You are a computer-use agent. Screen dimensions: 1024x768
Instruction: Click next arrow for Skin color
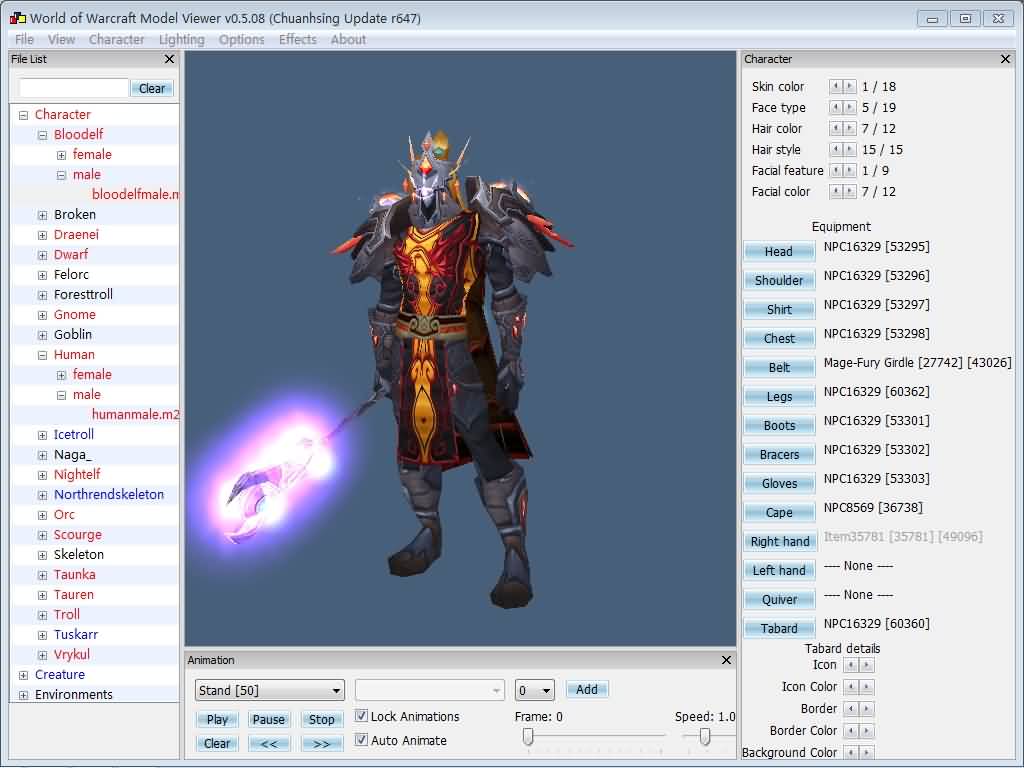tap(850, 86)
